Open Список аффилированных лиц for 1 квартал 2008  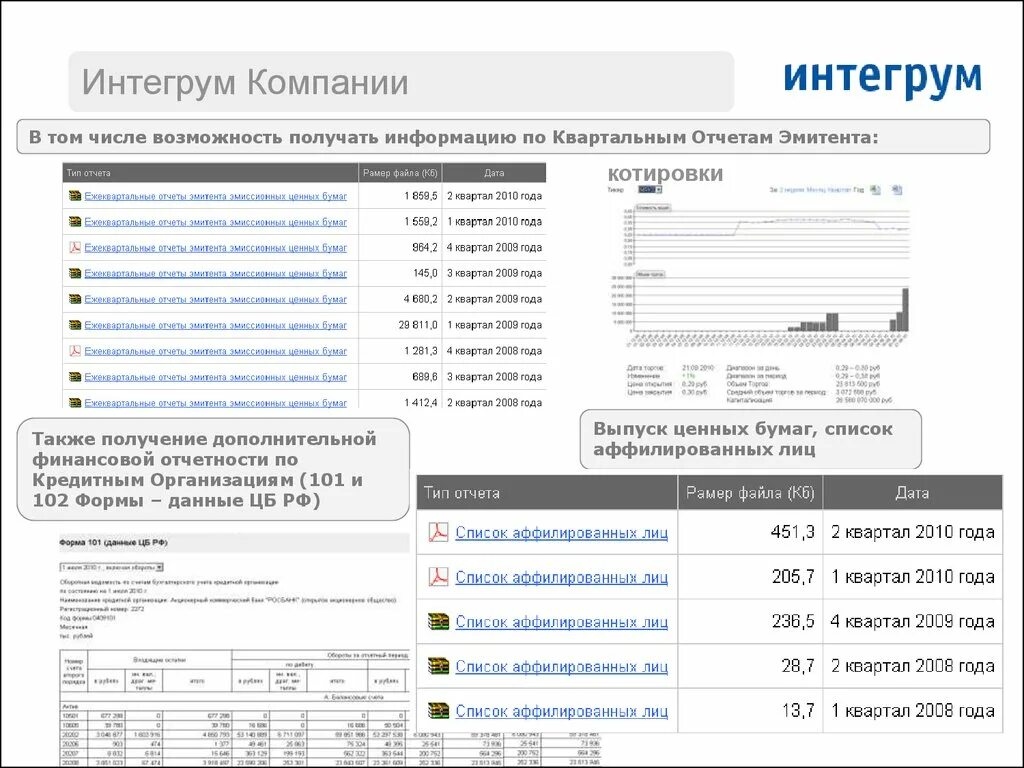[562, 711]
